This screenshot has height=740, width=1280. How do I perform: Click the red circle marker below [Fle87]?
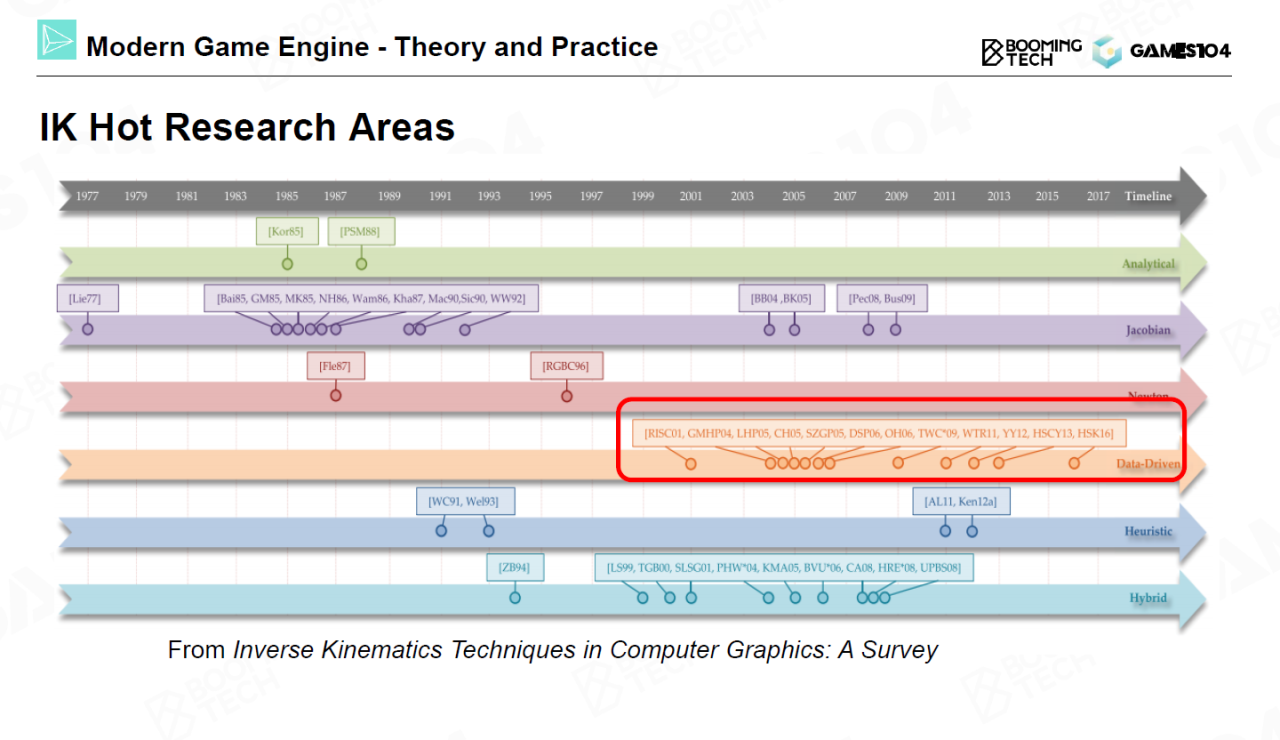(x=336, y=395)
